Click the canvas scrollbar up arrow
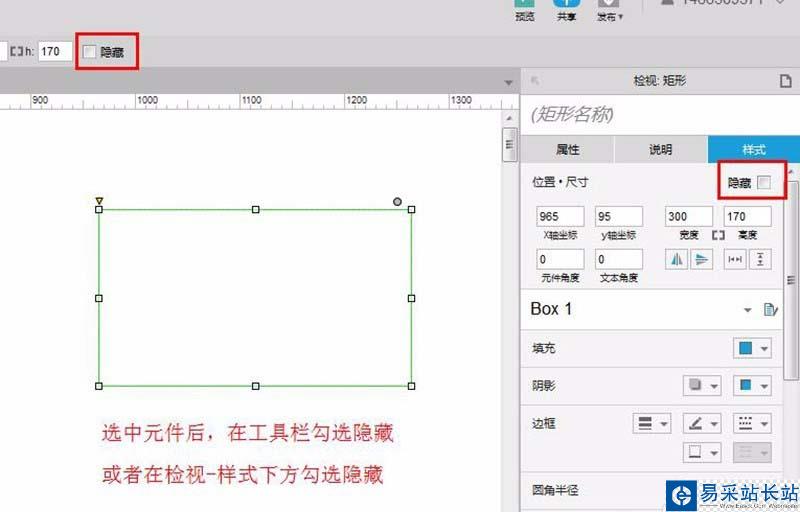Viewport: 800px width, 512px height. click(x=509, y=118)
